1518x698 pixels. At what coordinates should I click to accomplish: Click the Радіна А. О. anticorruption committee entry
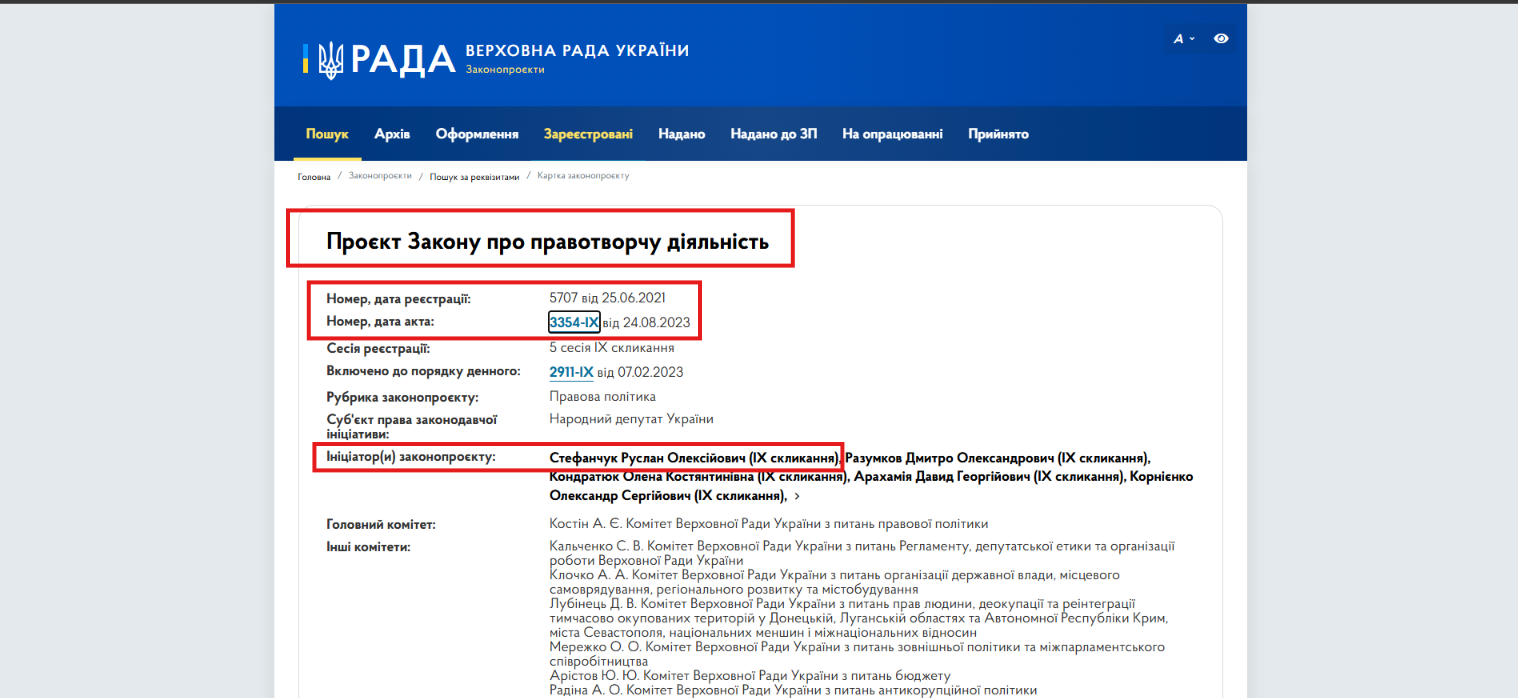click(x=794, y=690)
